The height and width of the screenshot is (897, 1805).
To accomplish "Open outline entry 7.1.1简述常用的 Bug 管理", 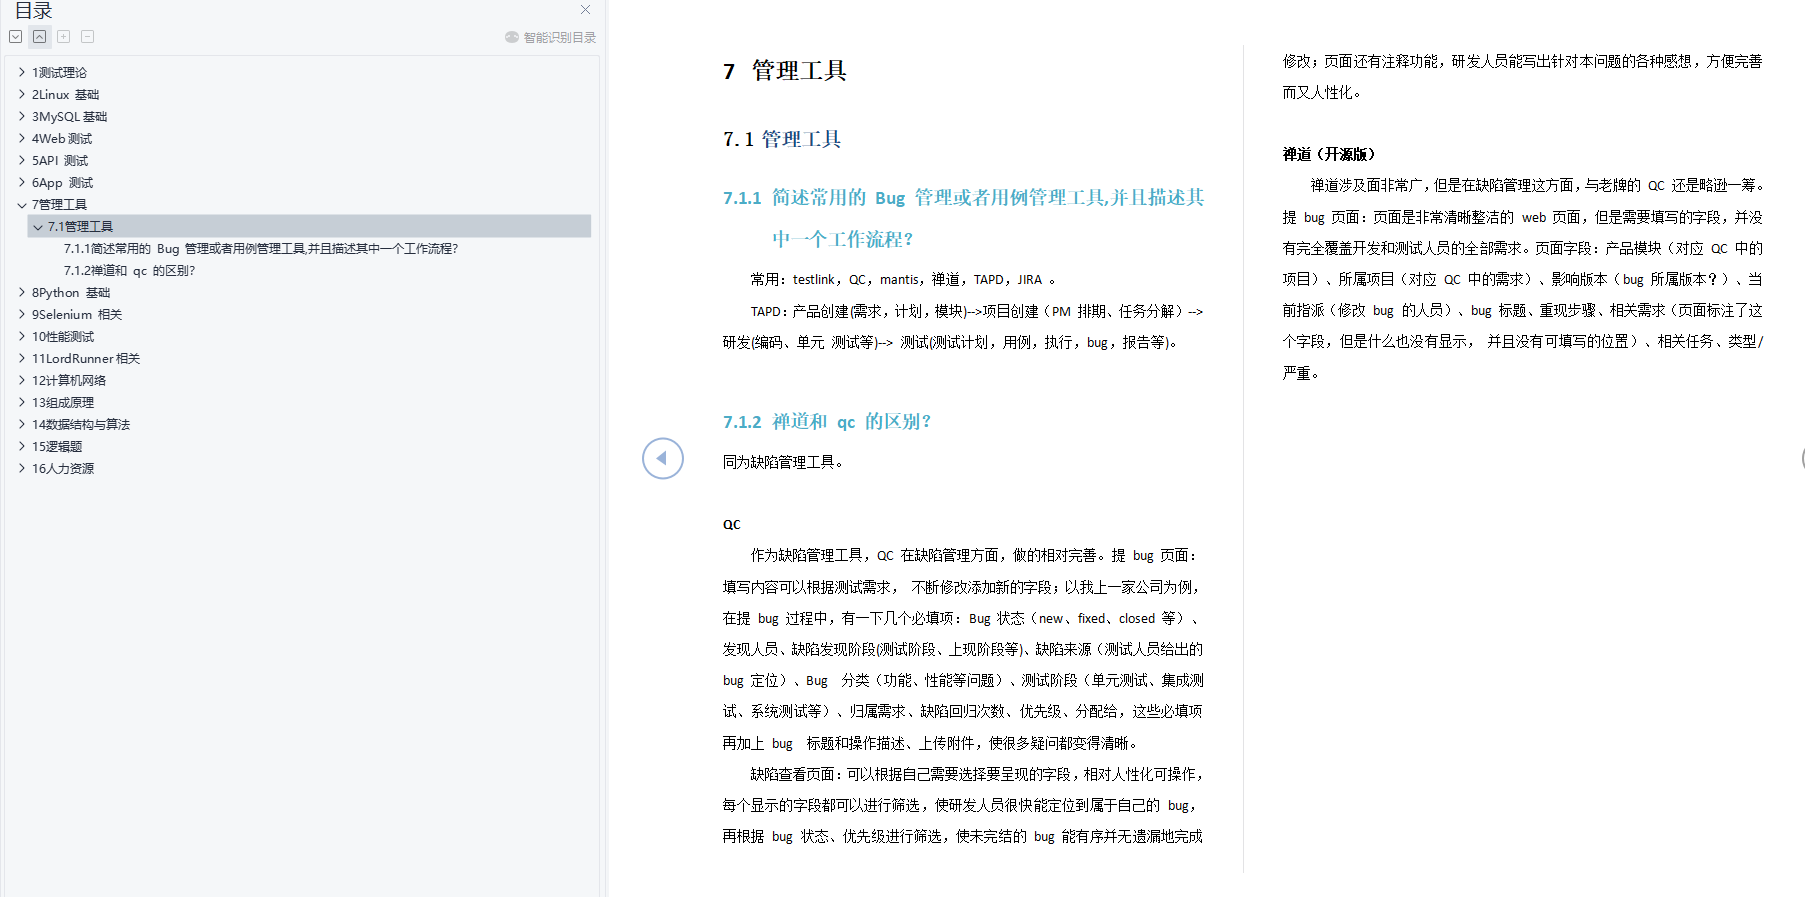I will coord(261,248).
